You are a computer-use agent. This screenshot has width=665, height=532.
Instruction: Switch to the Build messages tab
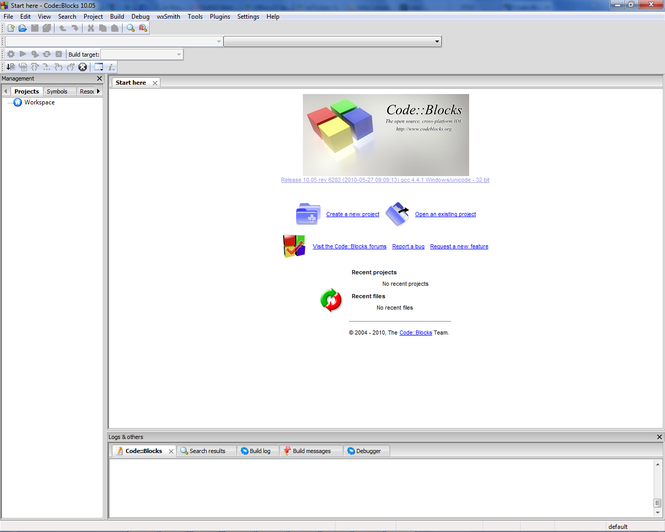(x=311, y=451)
